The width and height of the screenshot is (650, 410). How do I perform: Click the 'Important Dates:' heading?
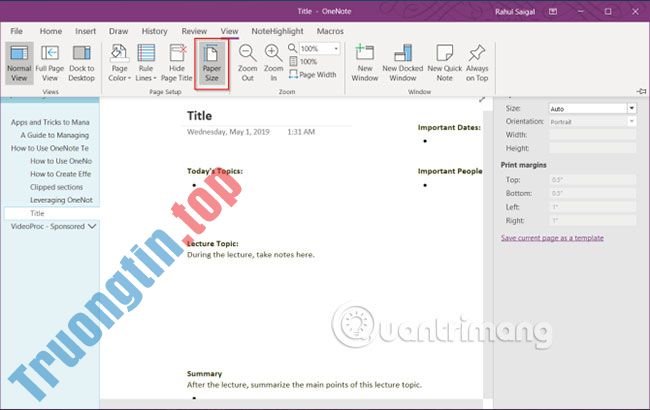(449, 128)
